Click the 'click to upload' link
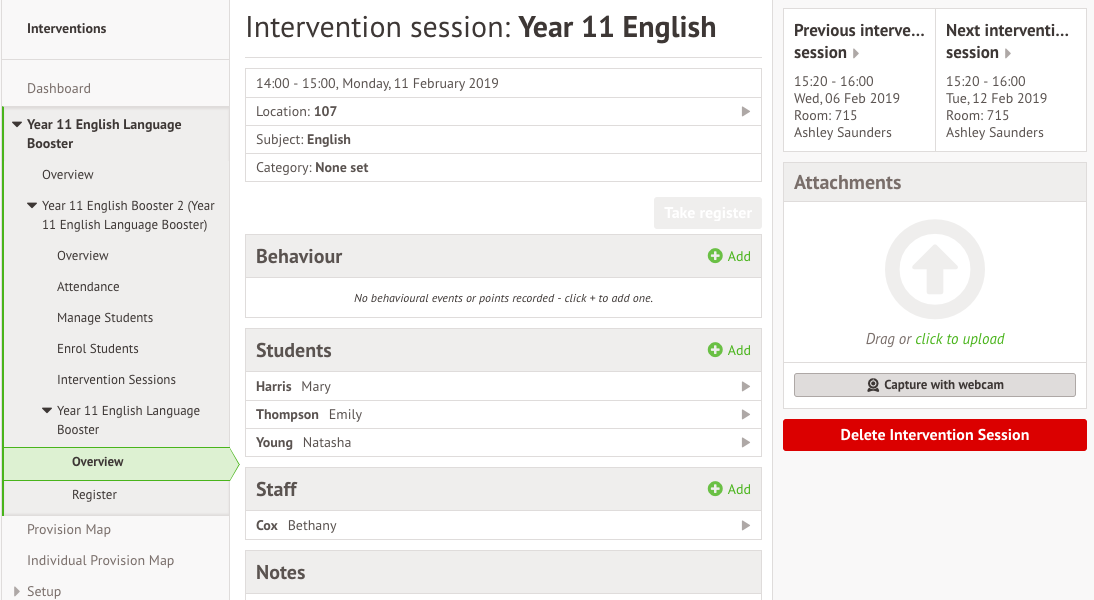Viewport: 1094px width, 600px height. [960, 339]
